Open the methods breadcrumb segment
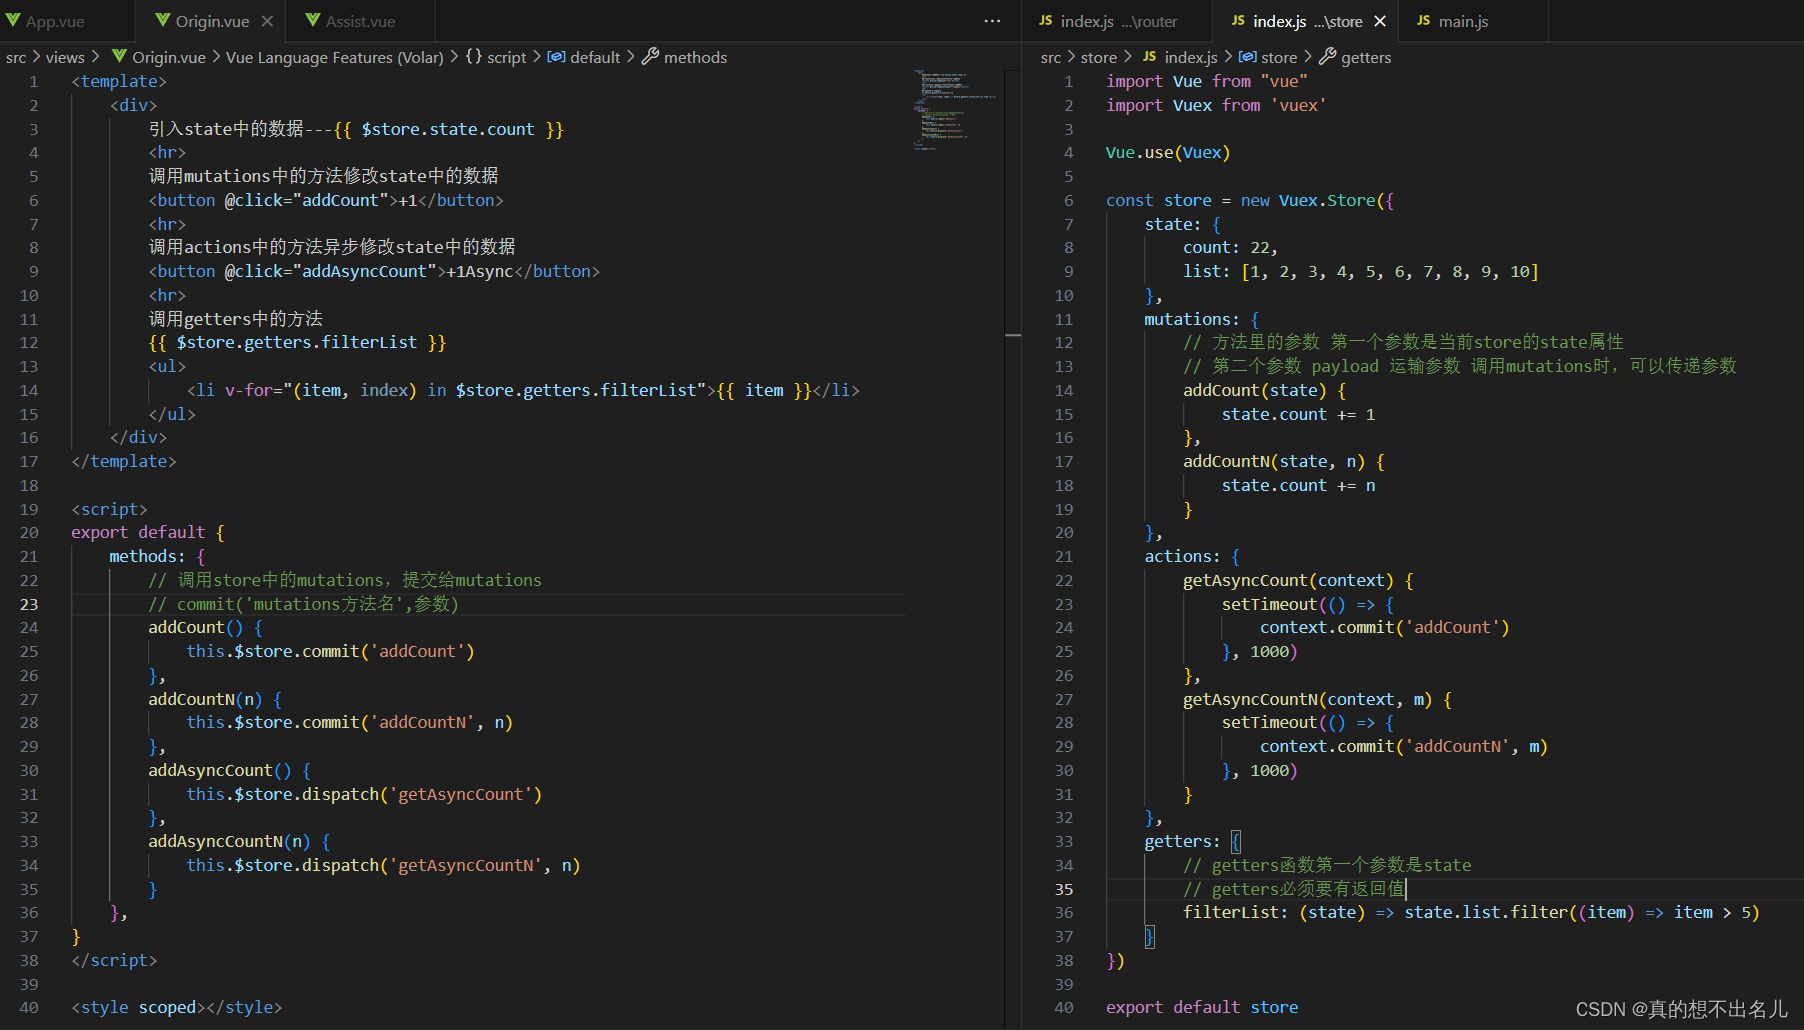The height and width of the screenshot is (1030, 1804). point(695,57)
